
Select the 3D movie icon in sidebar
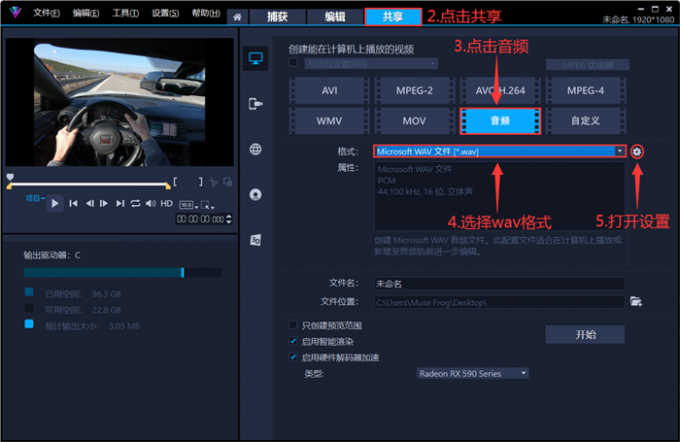pyautogui.click(x=255, y=240)
